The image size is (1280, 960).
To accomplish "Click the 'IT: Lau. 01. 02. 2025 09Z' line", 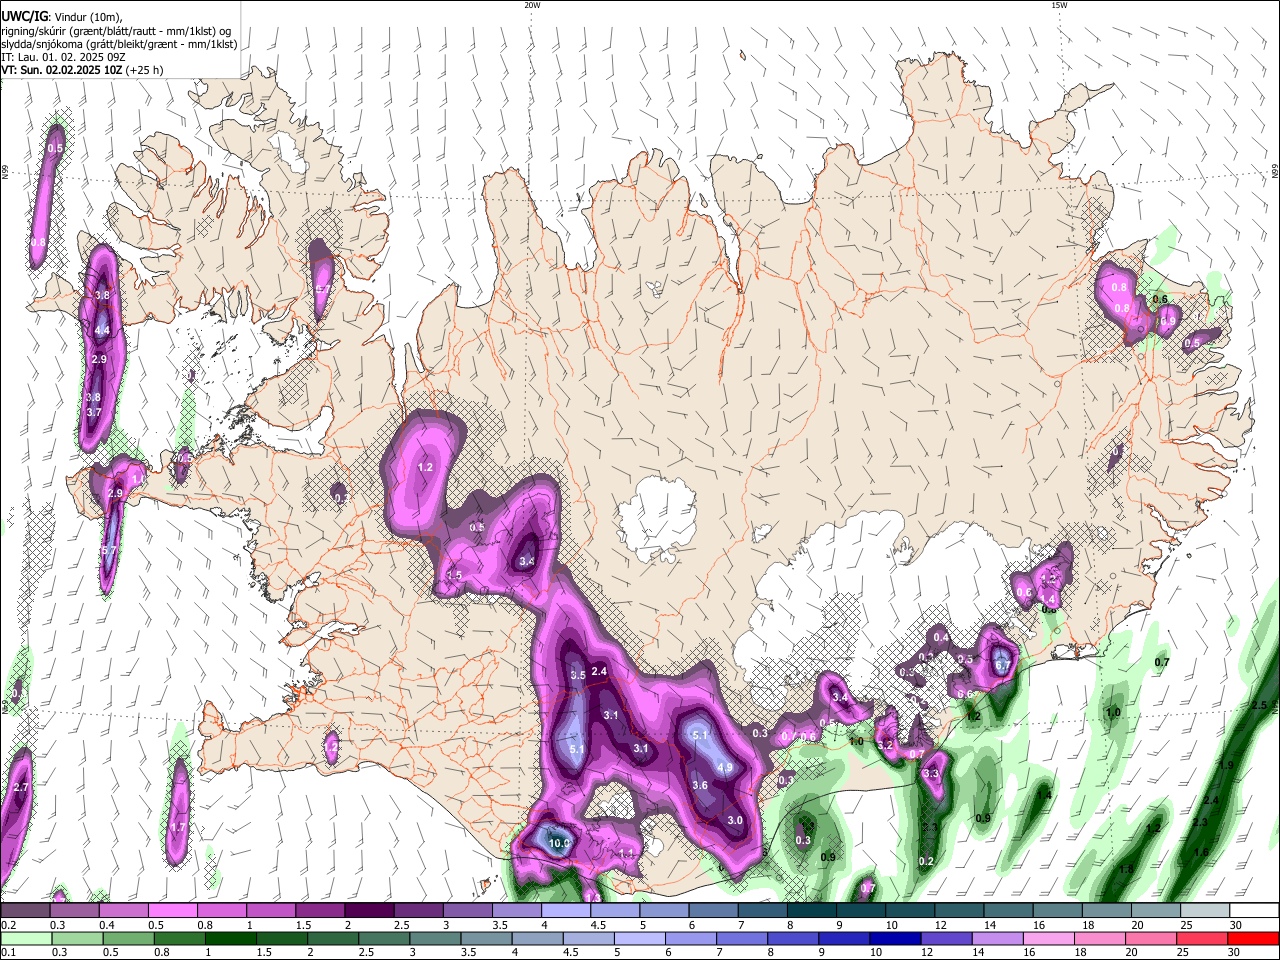I will coord(63,57).
